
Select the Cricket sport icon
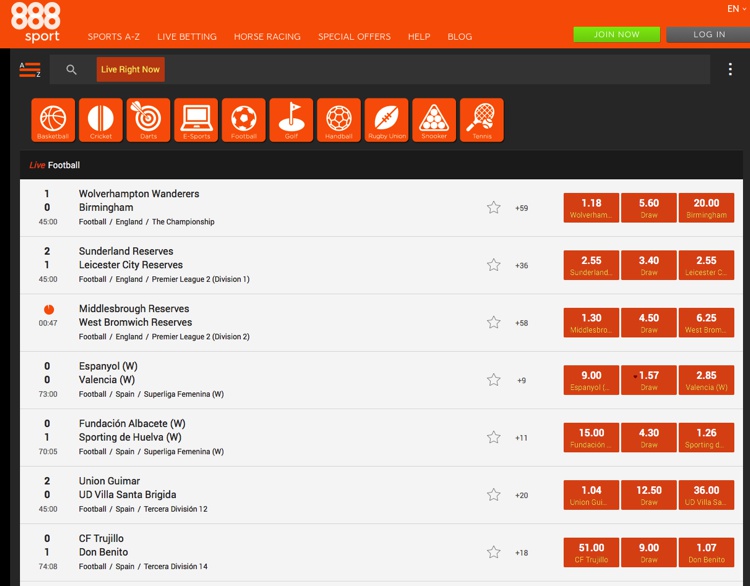coord(100,120)
